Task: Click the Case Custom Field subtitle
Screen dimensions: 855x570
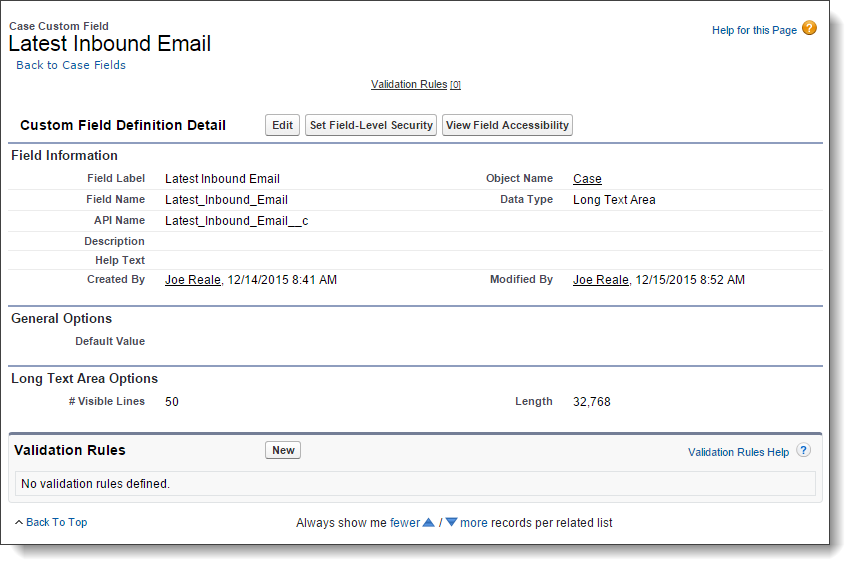Action: coord(59,26)
